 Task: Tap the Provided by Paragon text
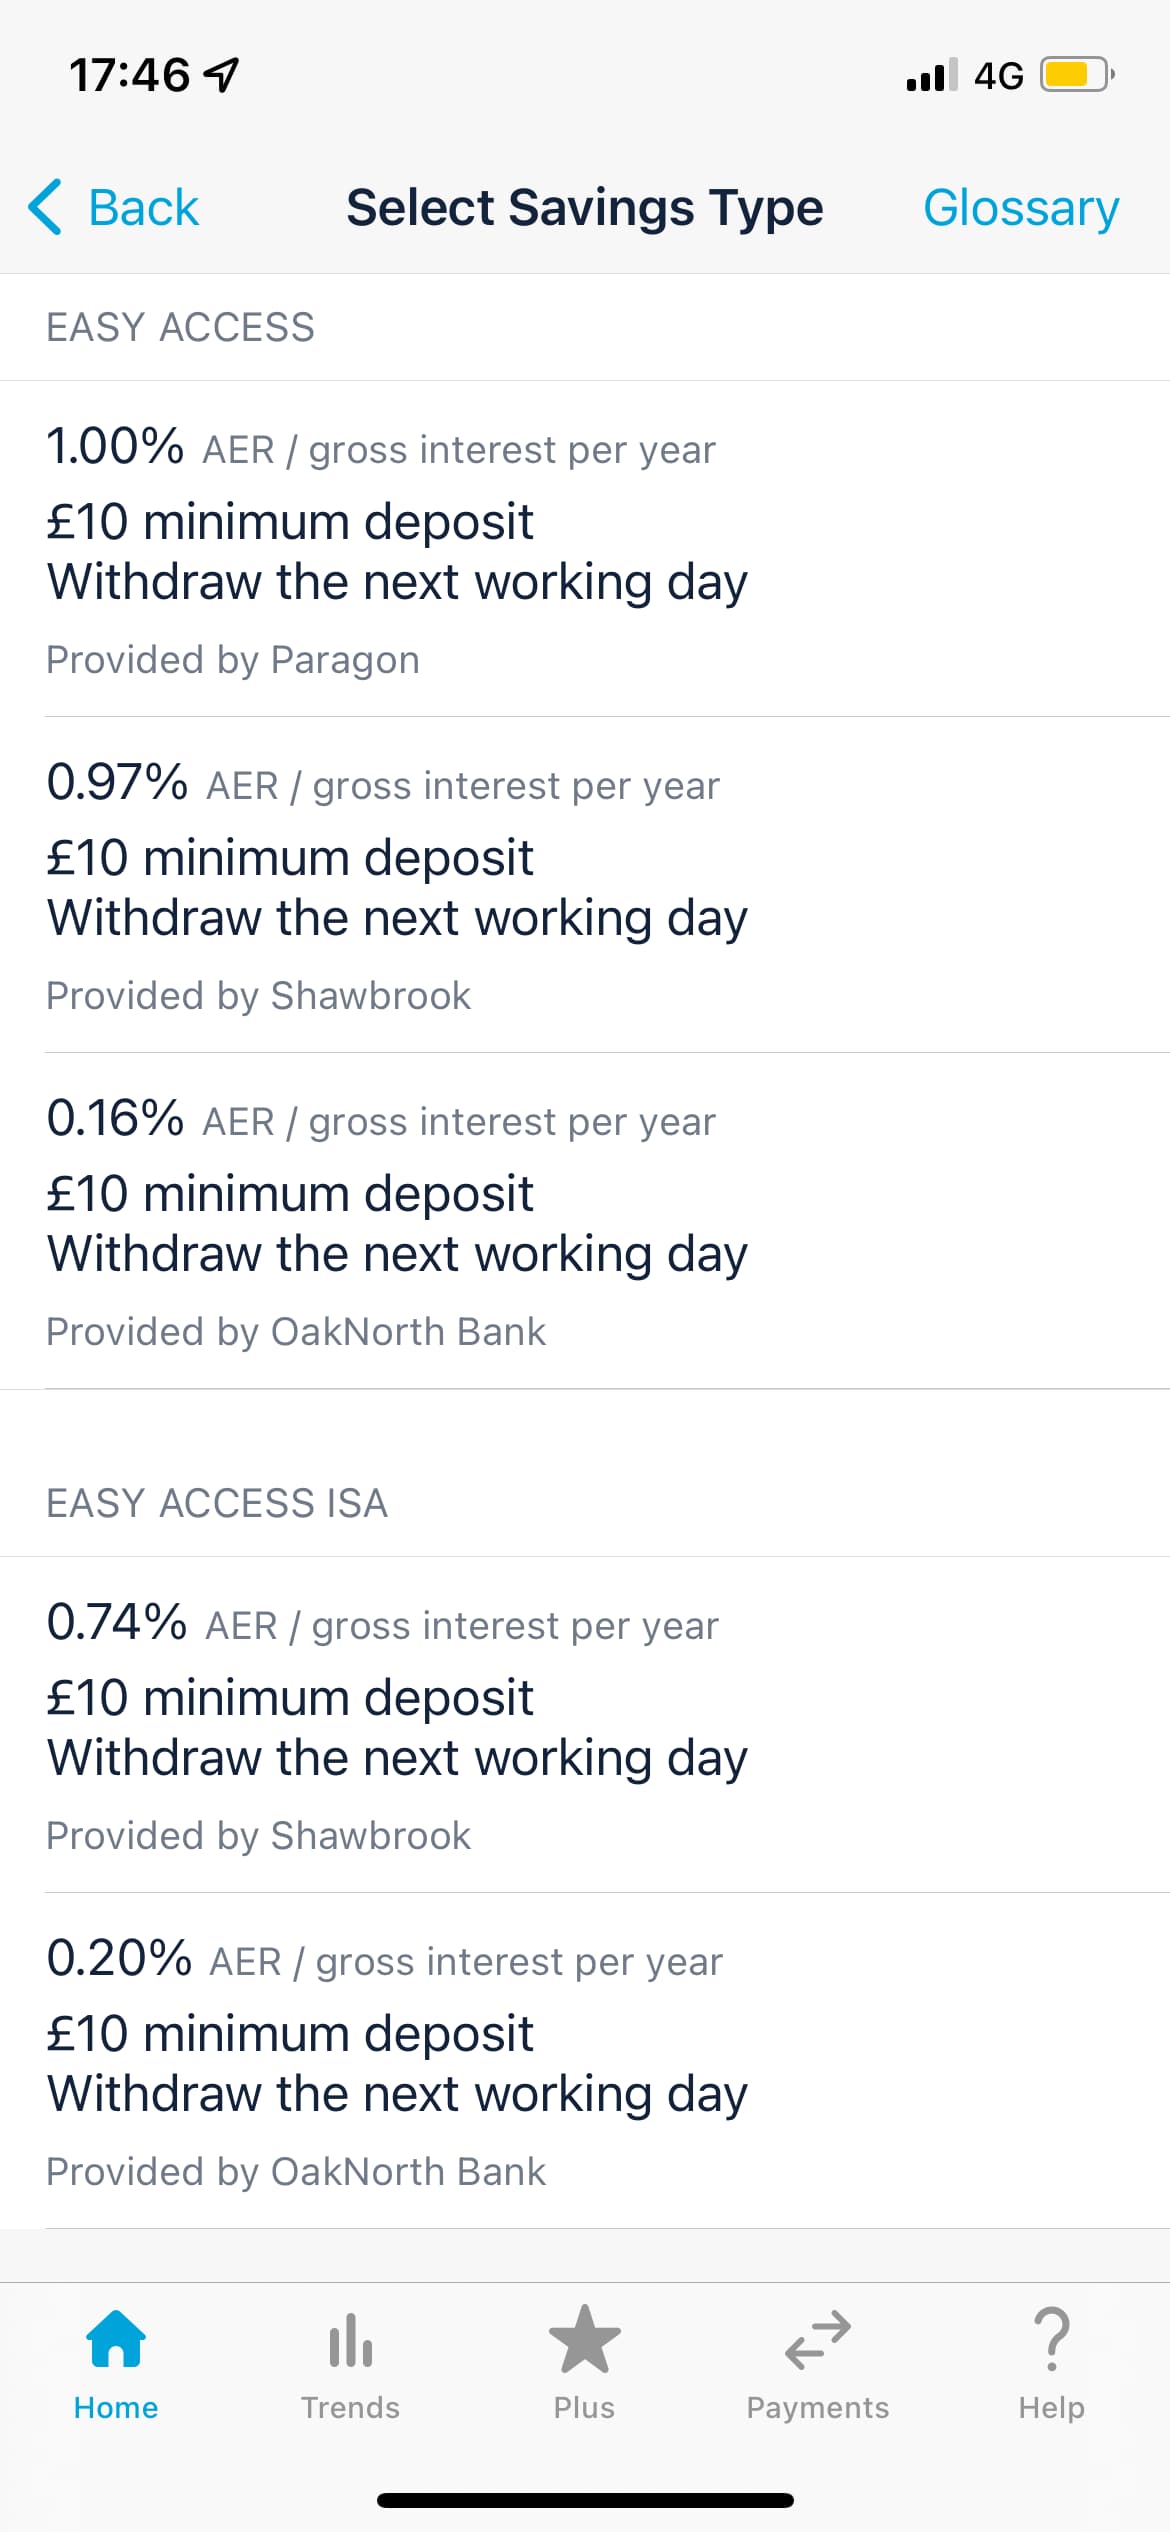tap(233, 660)
